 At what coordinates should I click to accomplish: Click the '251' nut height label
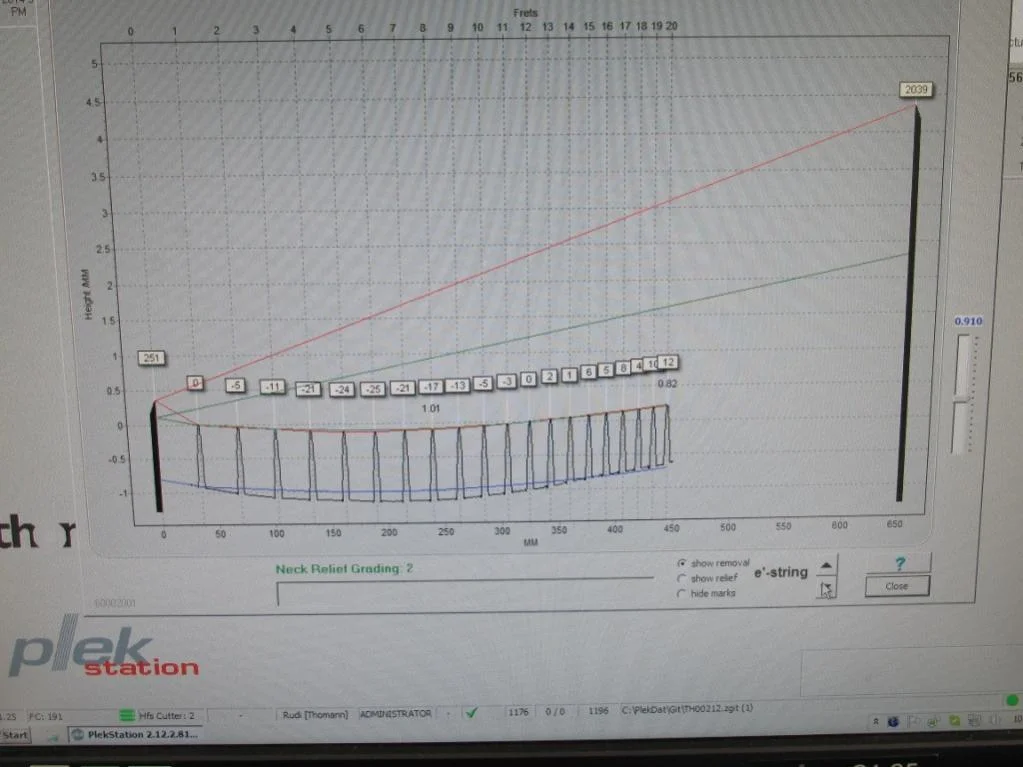click(x=151, y=358)
